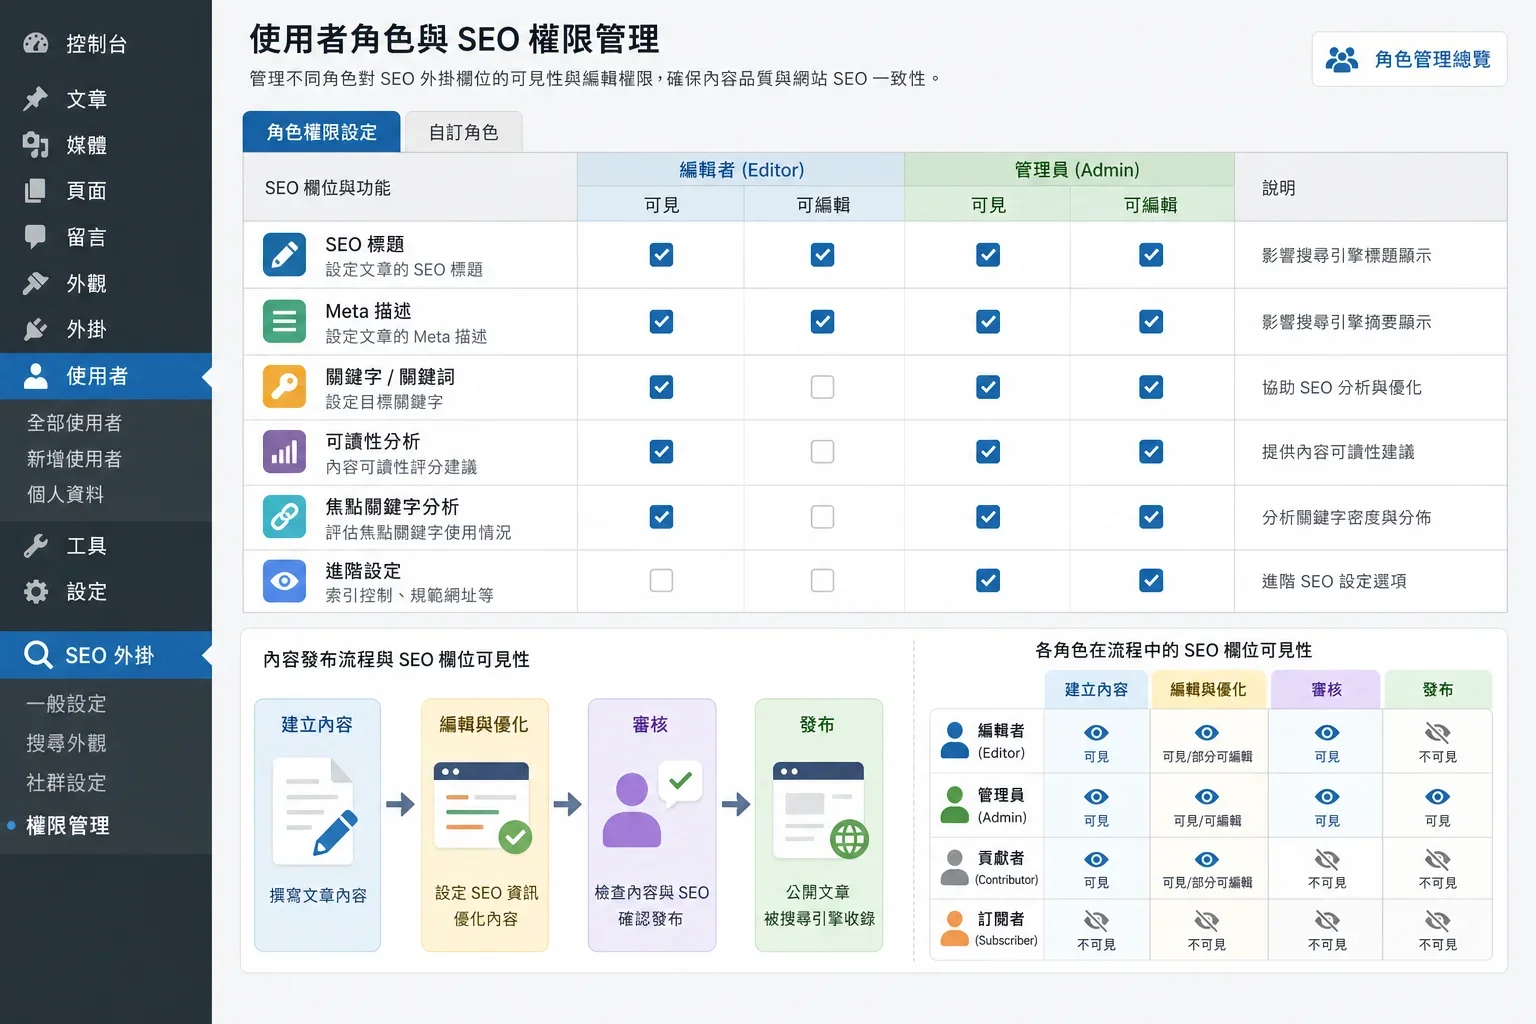This screenshot has height=1024, width=1536.
Task: Enable Editor 可編輯 for 可讀性分析
Action: click(x=822, y=452)
